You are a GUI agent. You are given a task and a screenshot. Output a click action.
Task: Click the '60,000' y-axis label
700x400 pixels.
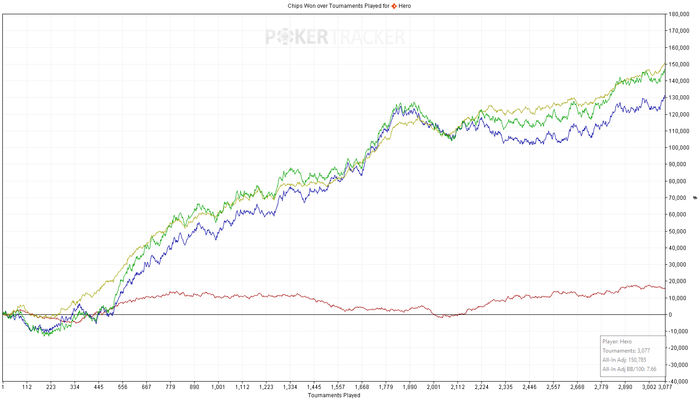click(x=678, y=214)
